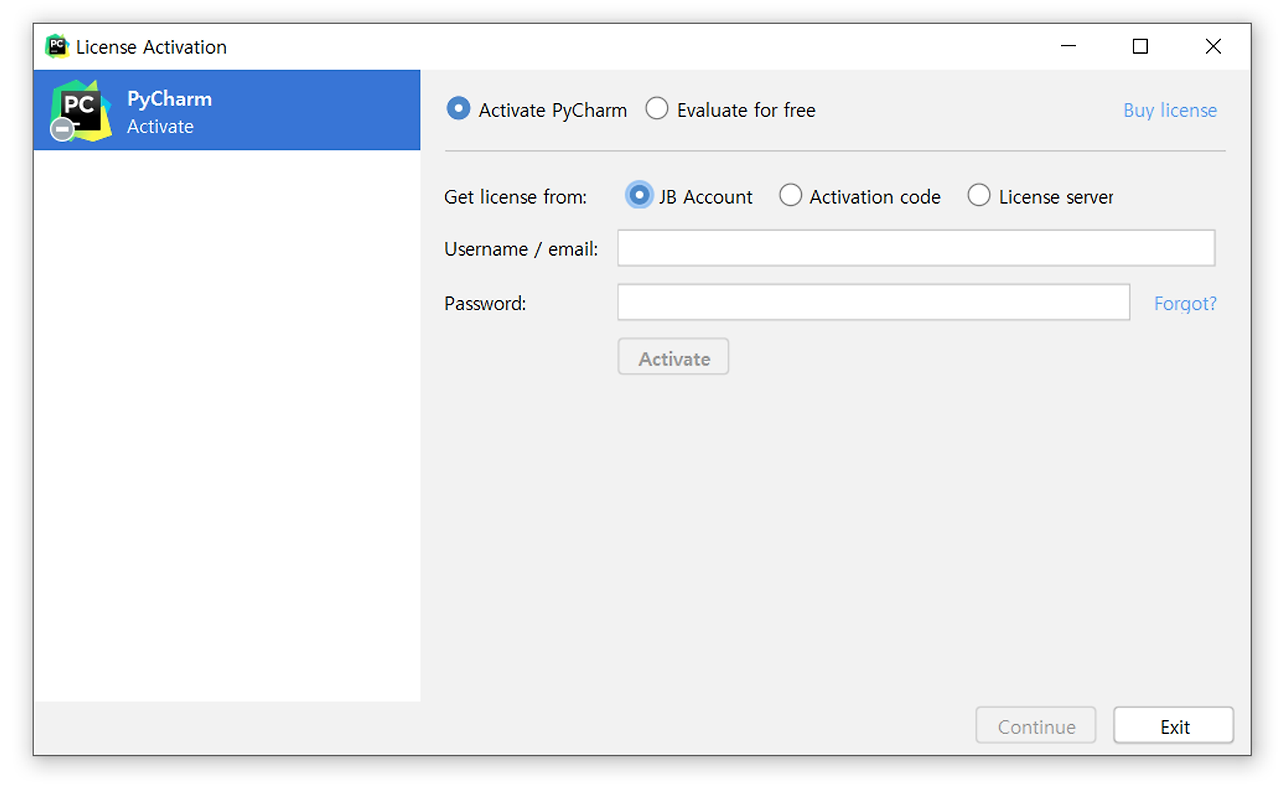
Task: Click the 'License Activation' window title
Action: 151,47
